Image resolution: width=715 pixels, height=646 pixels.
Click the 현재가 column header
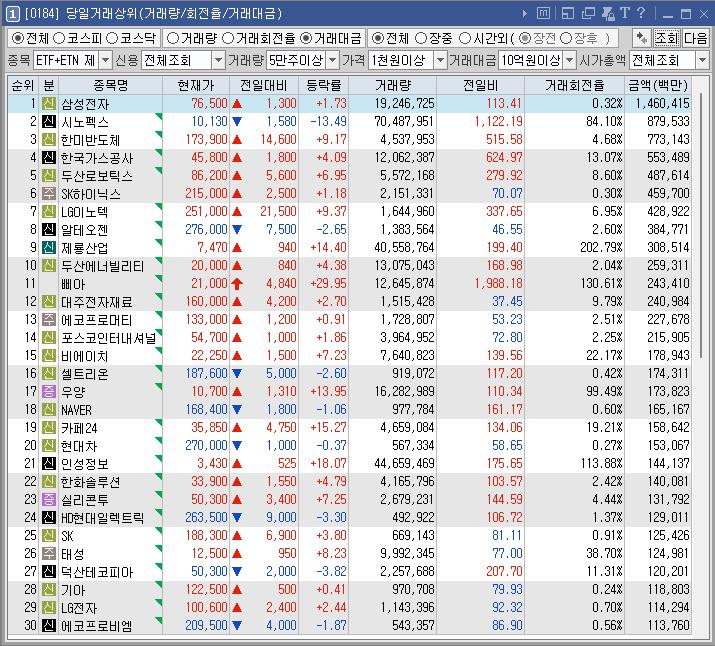196,85
